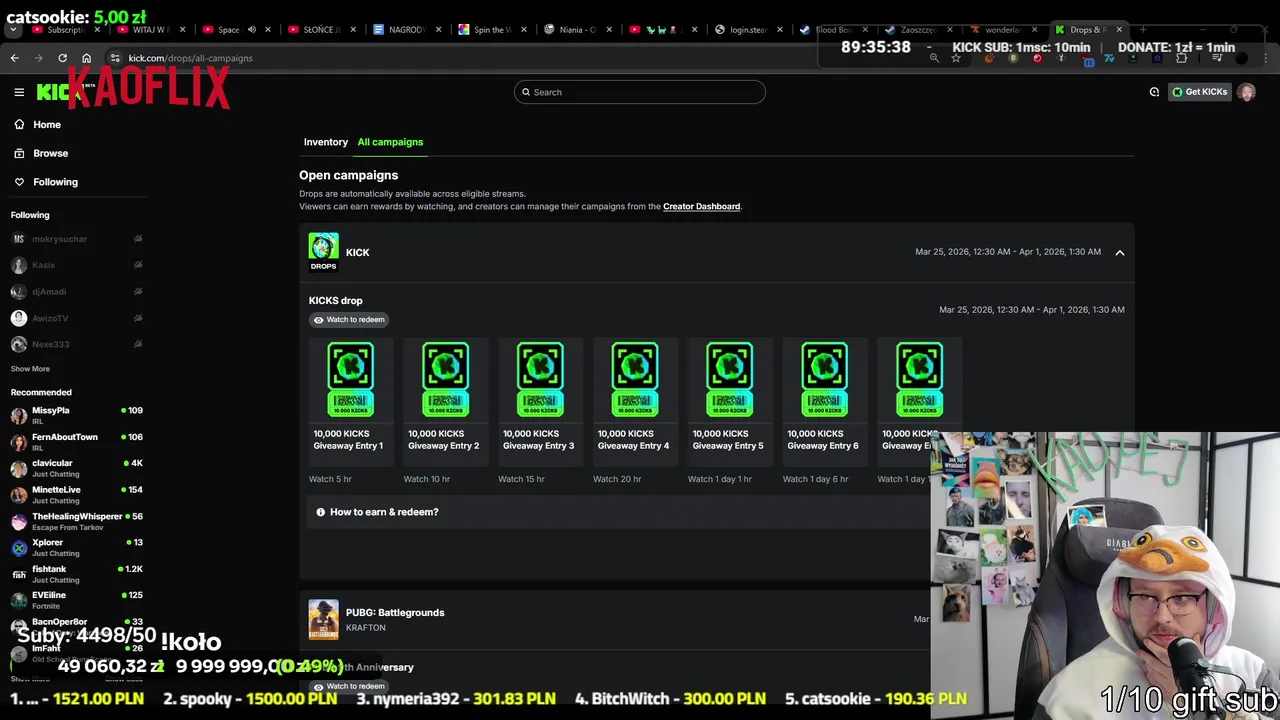Image resolution: width=1280 pixels, height=720 pixels.
Task: Click the Watch to redeem badge under KICKS drop
Action: click(348, 320)
